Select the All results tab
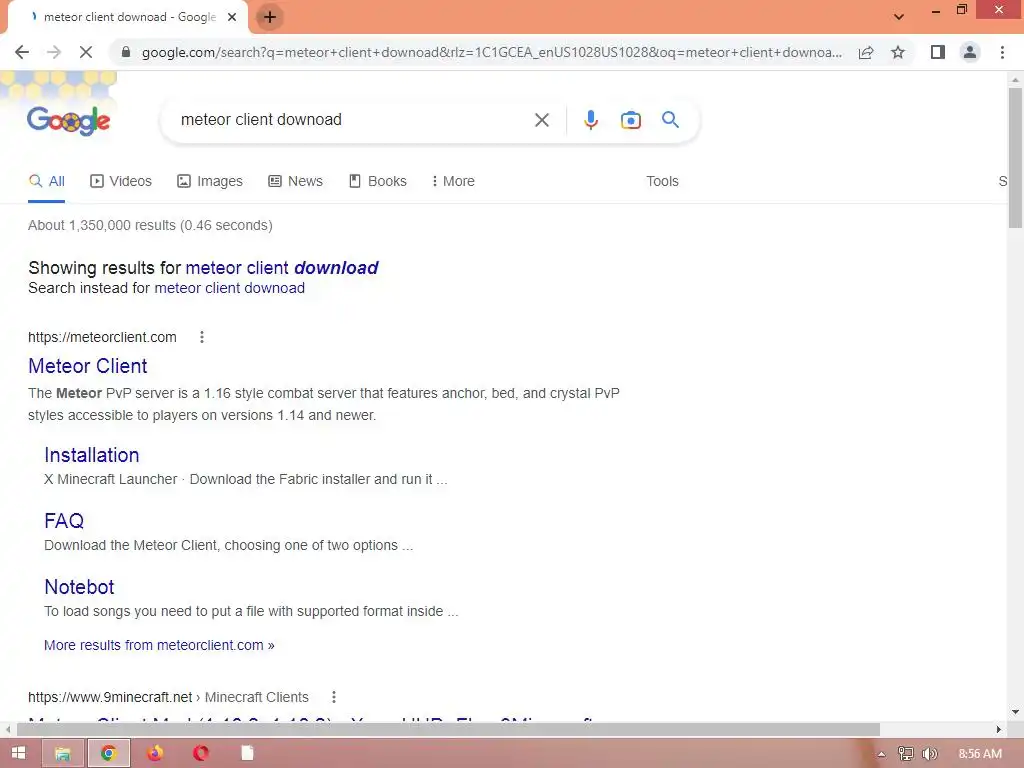 tap(46, 182)
